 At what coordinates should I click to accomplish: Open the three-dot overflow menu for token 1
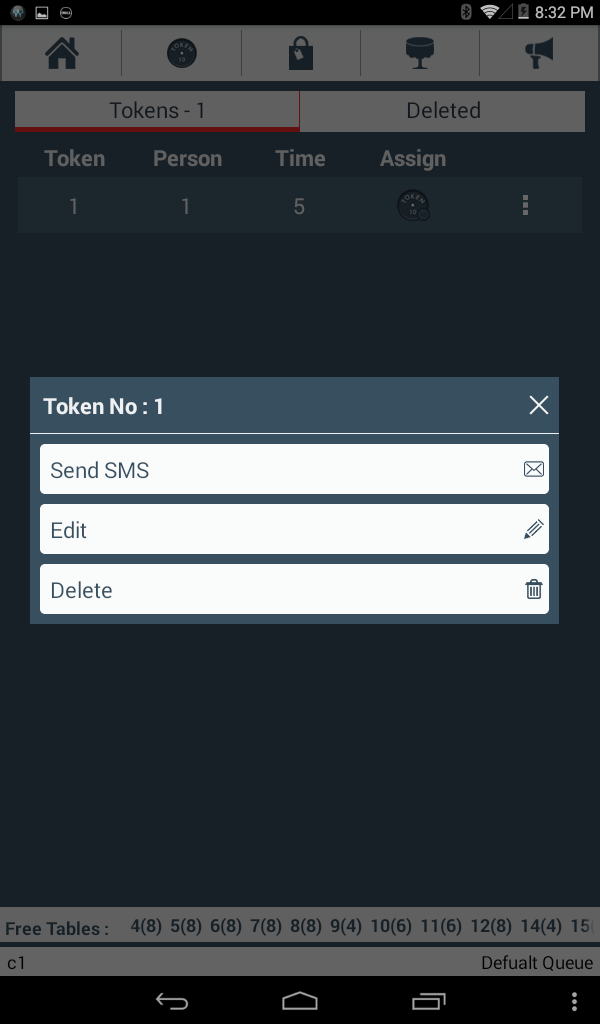[x=525, y=206]
